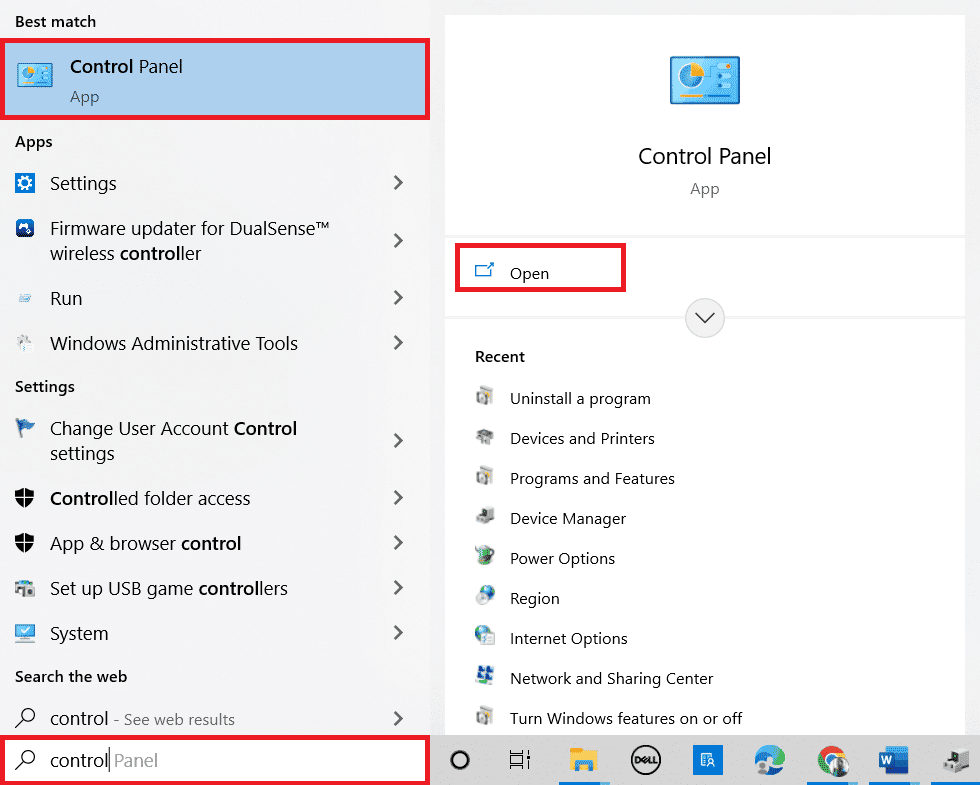The height and width of the screenshot is (785, 980).
Task: Click the Internet Options icon
Action: point(485,636)
